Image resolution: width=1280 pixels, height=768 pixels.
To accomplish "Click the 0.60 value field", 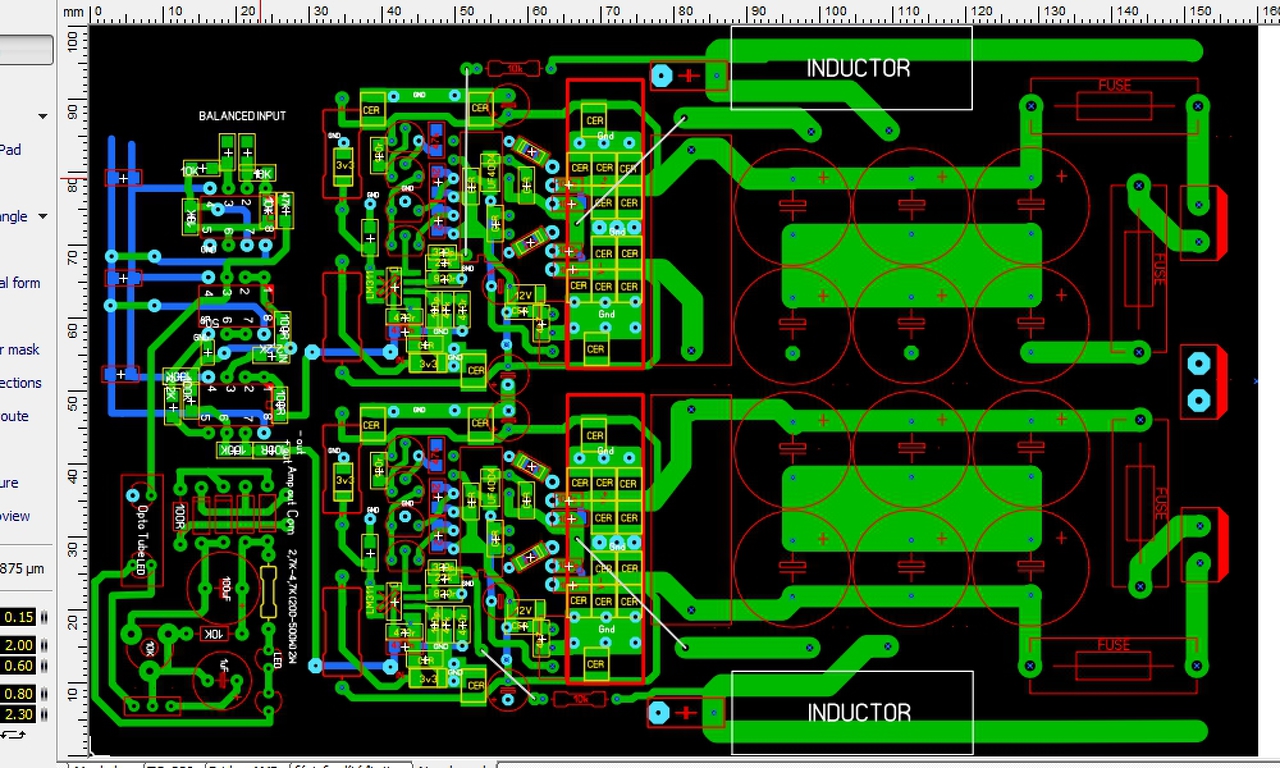I will pyautogui.click(x=19, y=666).
